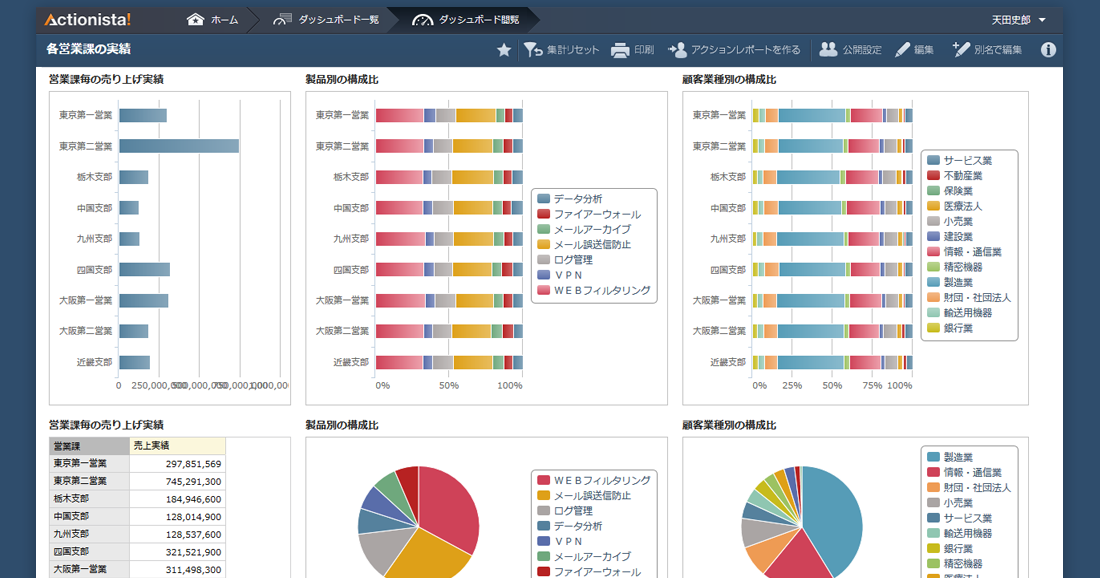Click the 別名で編集 pencil-plus icon
Image resolution: width=1100 pixels, height=578 pixels.
tap(961, 50)
